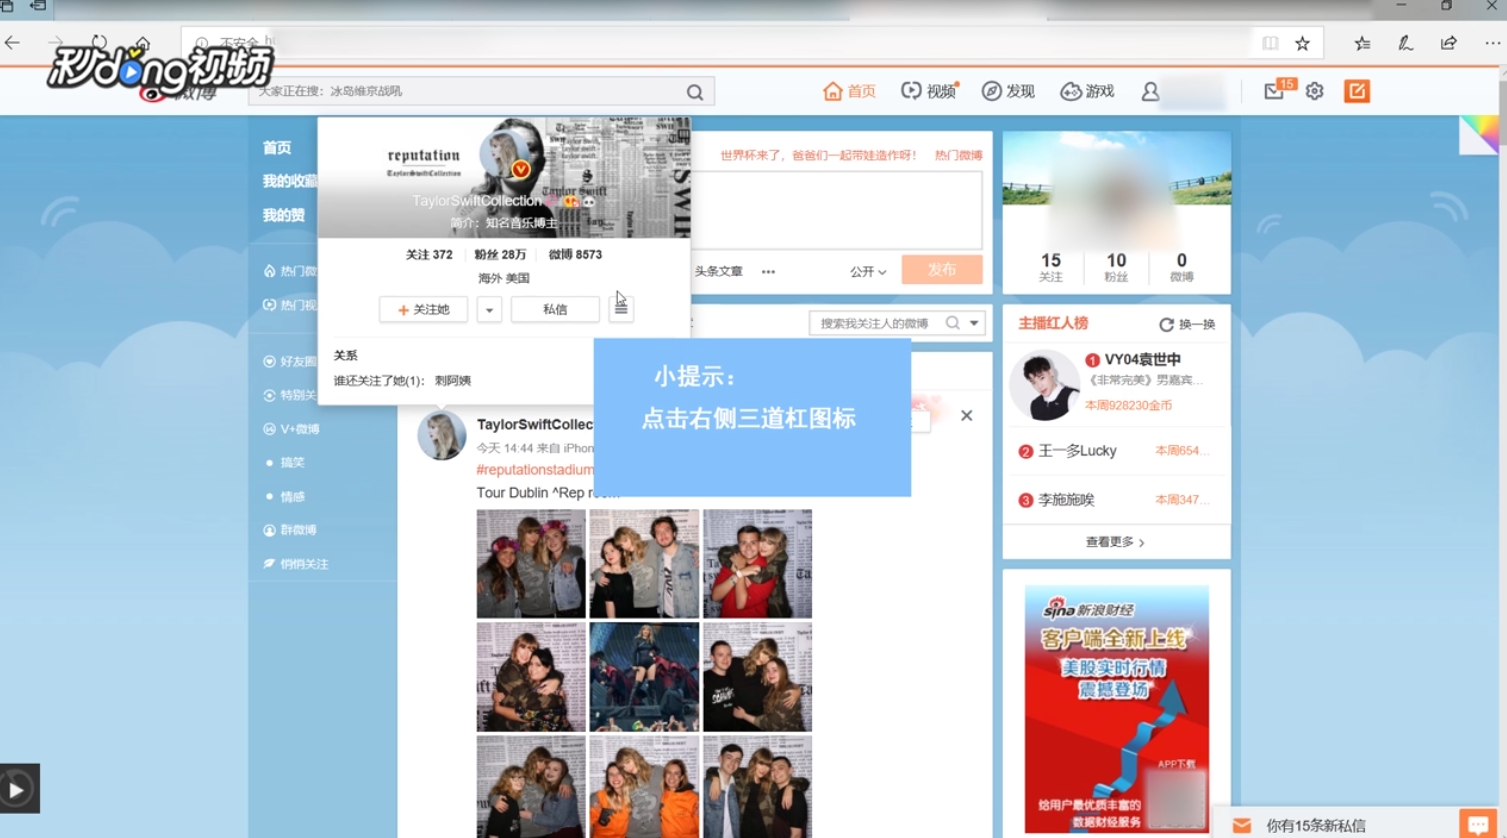Click the browser back arrow
Screen dimensions: 1507x838
[x=13, y=43]
